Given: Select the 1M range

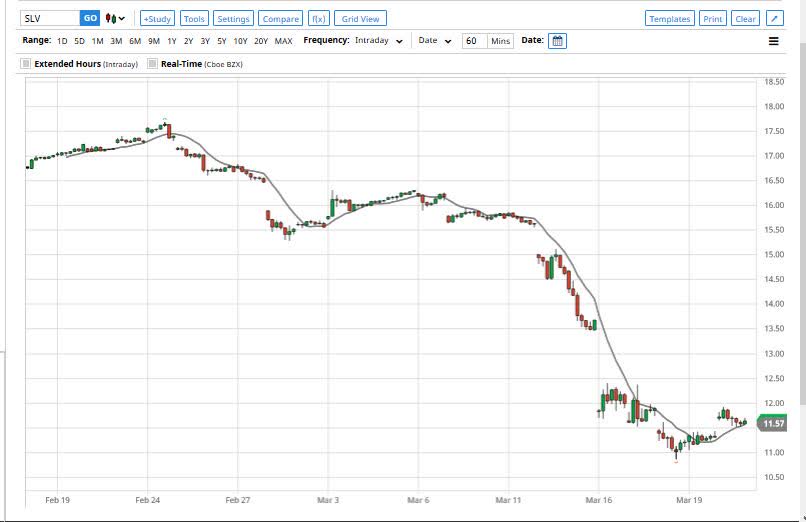Looking at the screenshot, I should pos(97,41).
